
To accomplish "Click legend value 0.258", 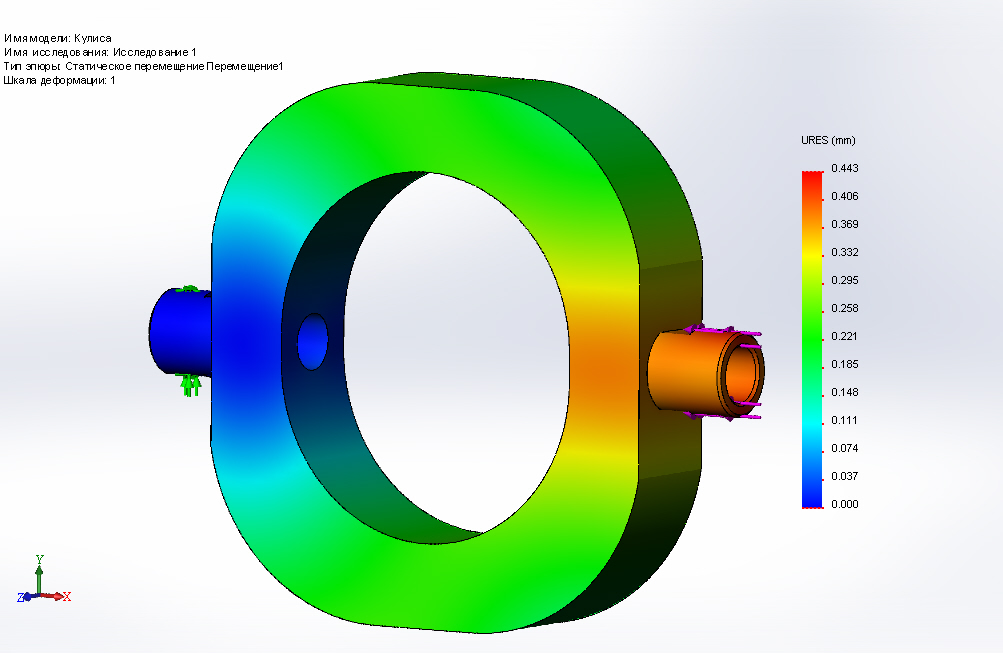I will point(844,308).
